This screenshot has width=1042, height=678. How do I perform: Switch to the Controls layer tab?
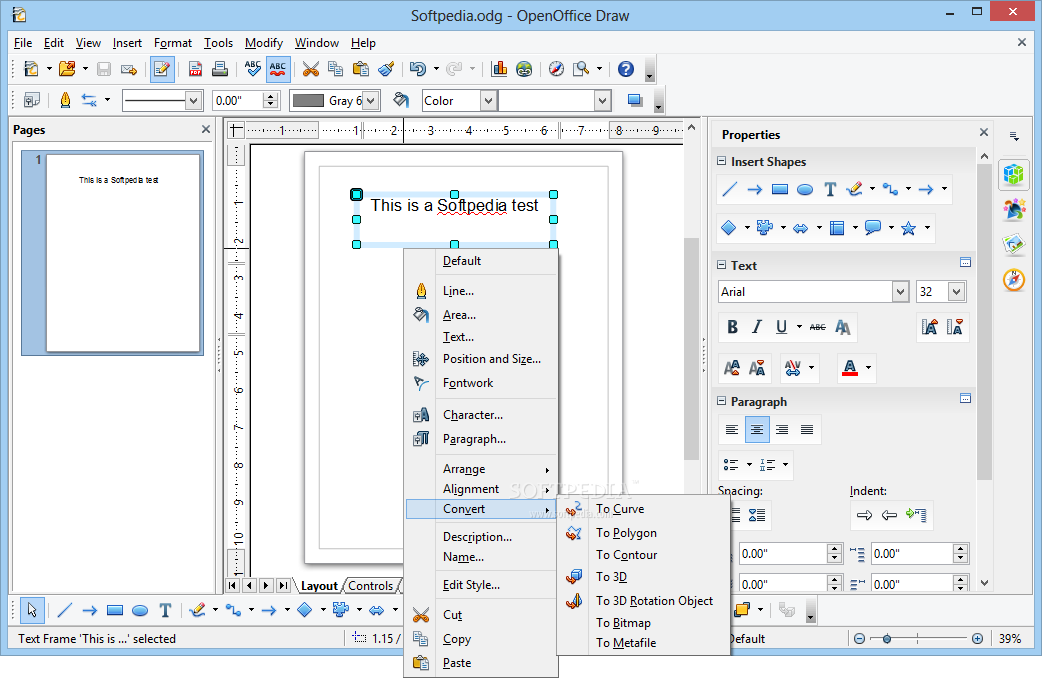tap(371, 586)
